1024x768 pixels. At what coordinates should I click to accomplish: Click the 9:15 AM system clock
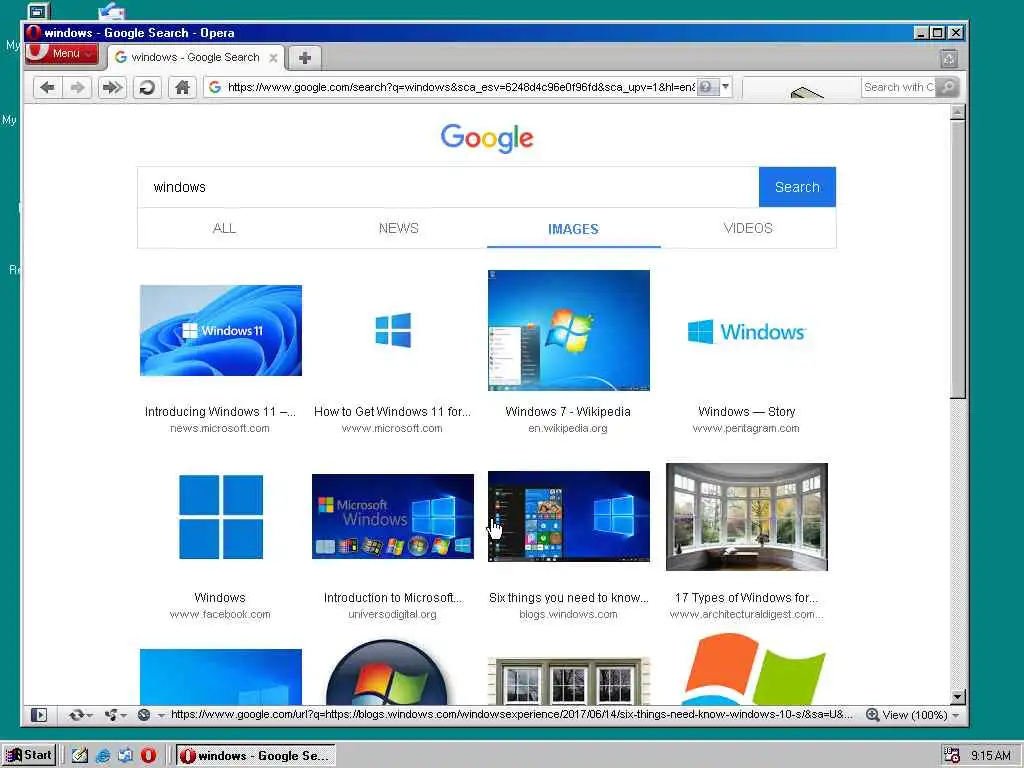991,756
